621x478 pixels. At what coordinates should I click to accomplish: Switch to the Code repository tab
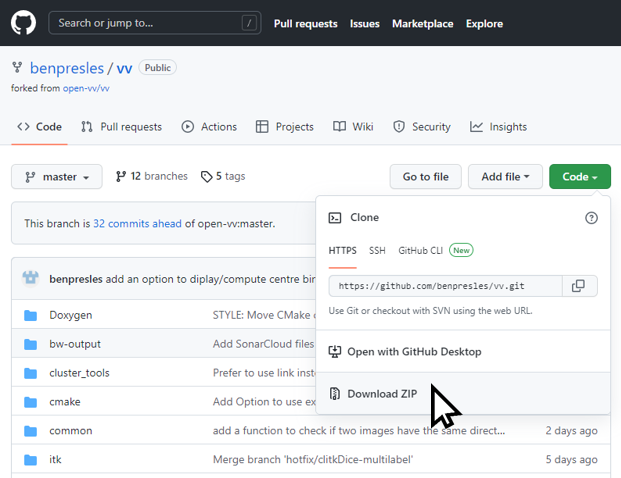(x=40, y=127)
